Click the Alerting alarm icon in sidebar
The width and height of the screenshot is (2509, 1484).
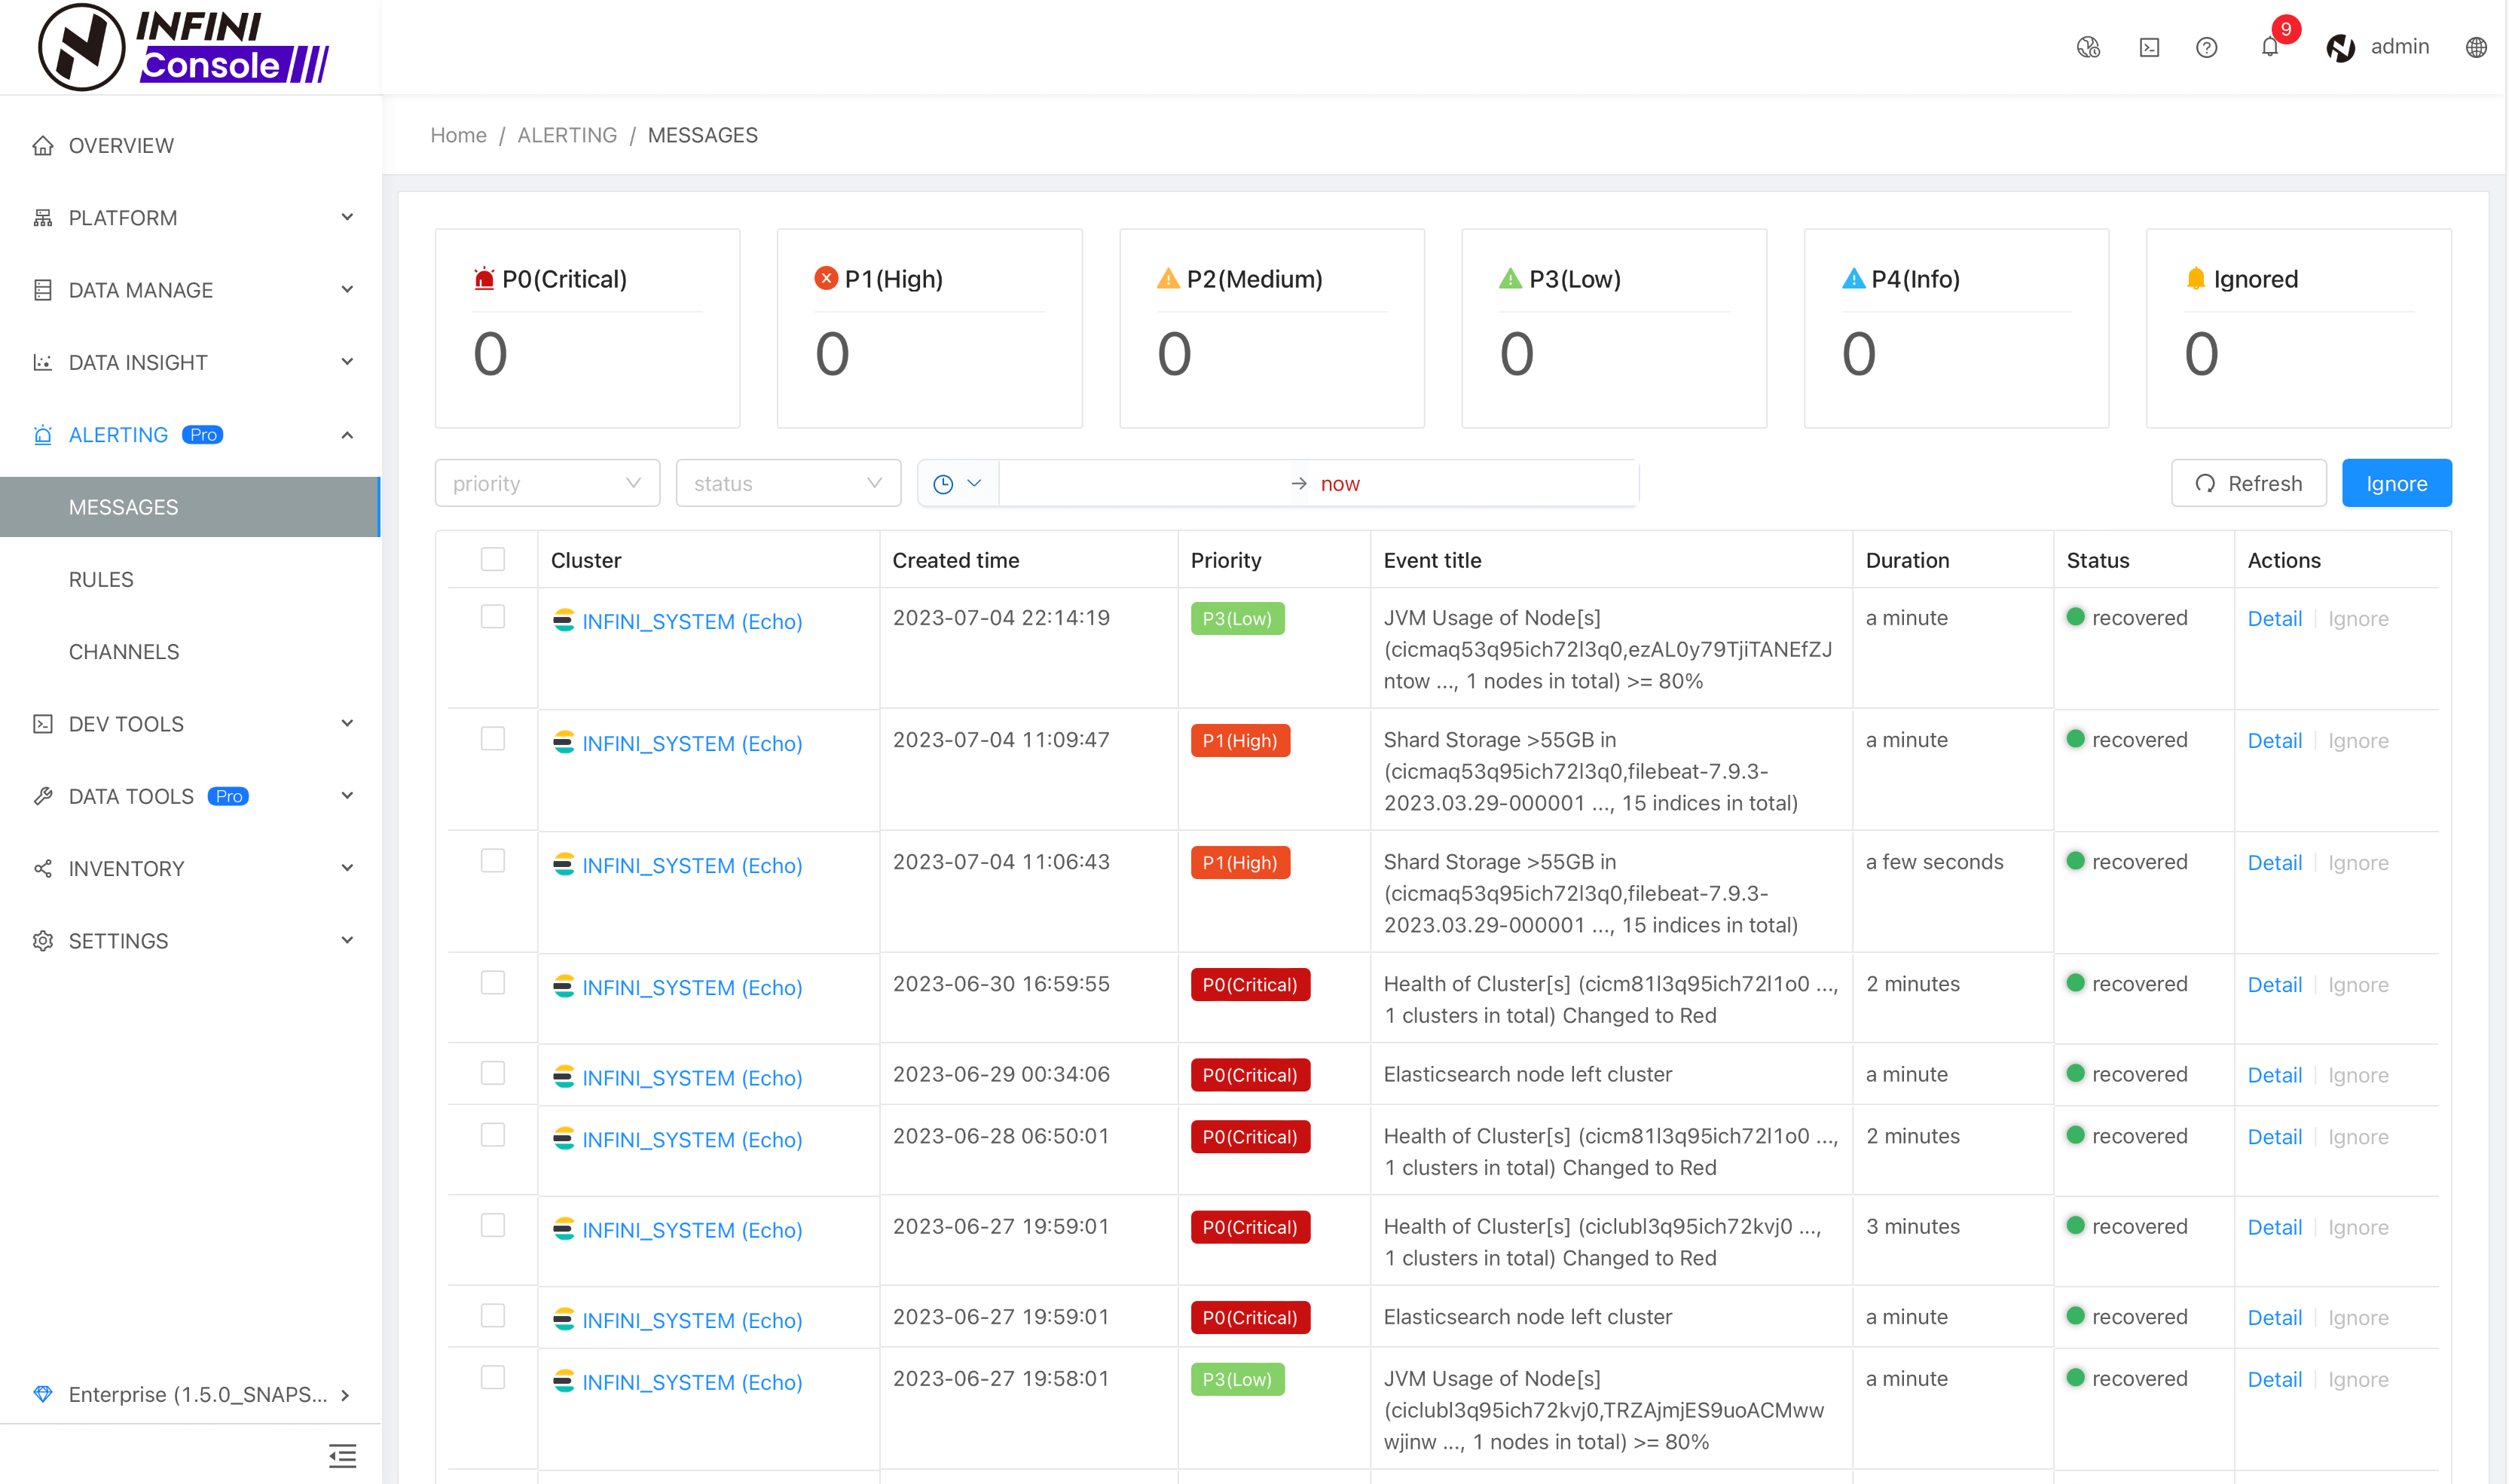(x=43, y=435)
